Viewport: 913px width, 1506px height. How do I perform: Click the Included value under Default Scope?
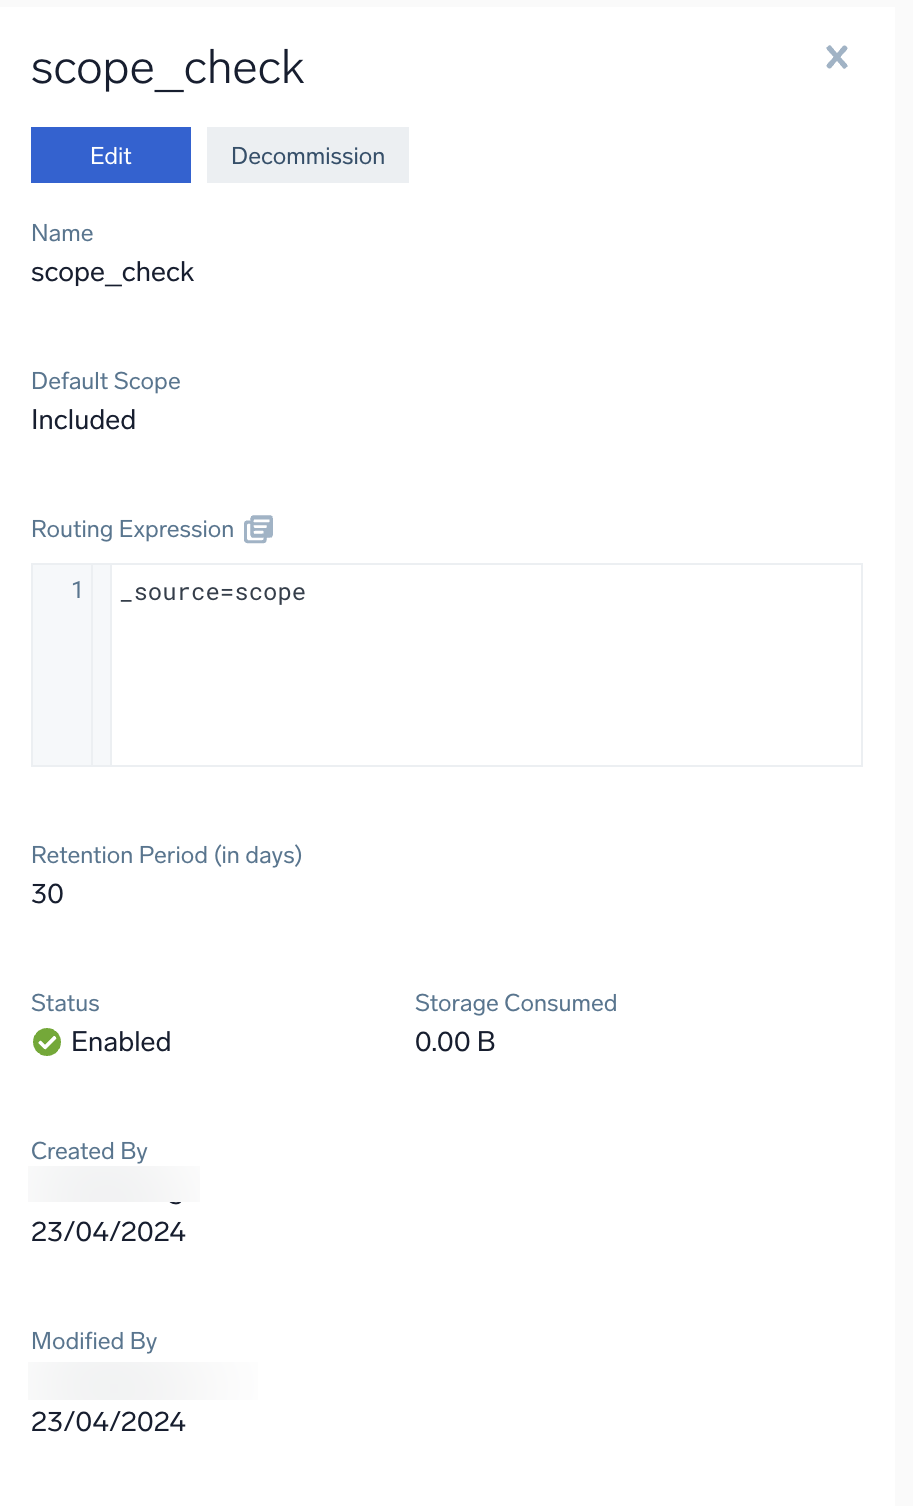[83, 420]
